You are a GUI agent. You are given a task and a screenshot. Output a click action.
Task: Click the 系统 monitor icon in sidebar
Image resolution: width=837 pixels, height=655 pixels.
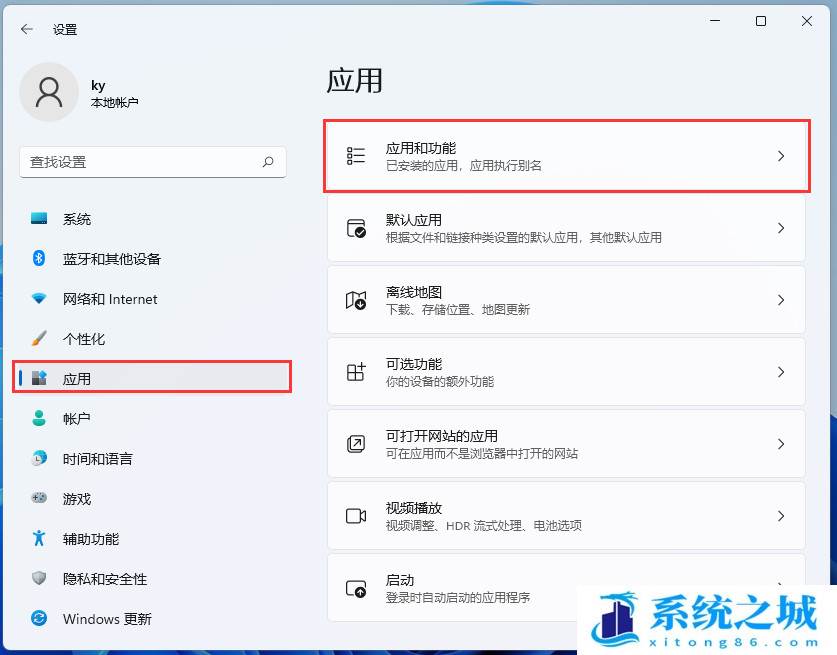tap(39, 219)
